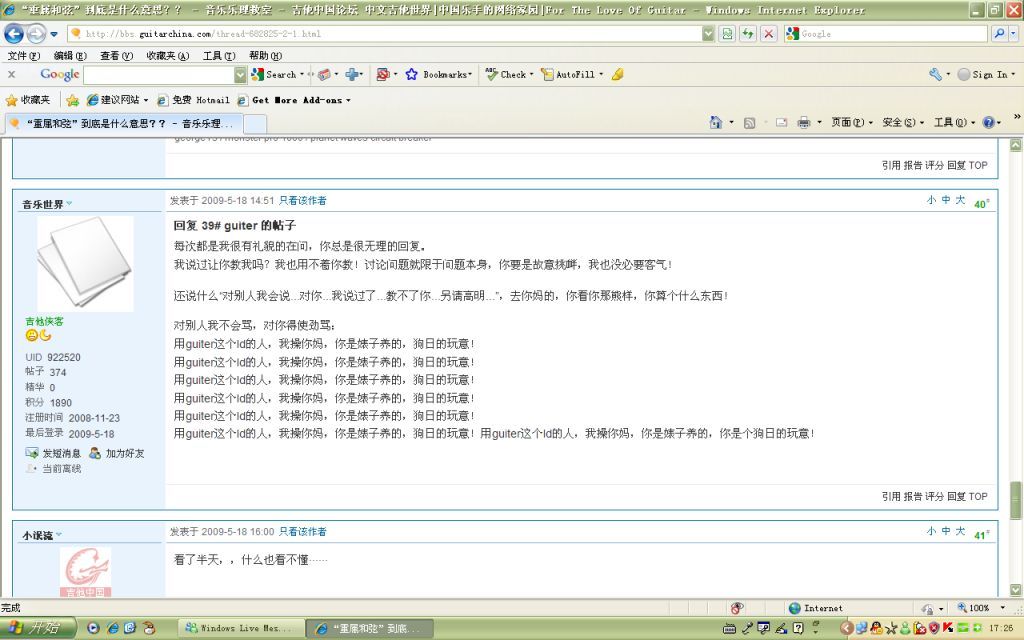Select the 大 font size option on post 40
The image size is (1024, 640).
tap(960, 200)
